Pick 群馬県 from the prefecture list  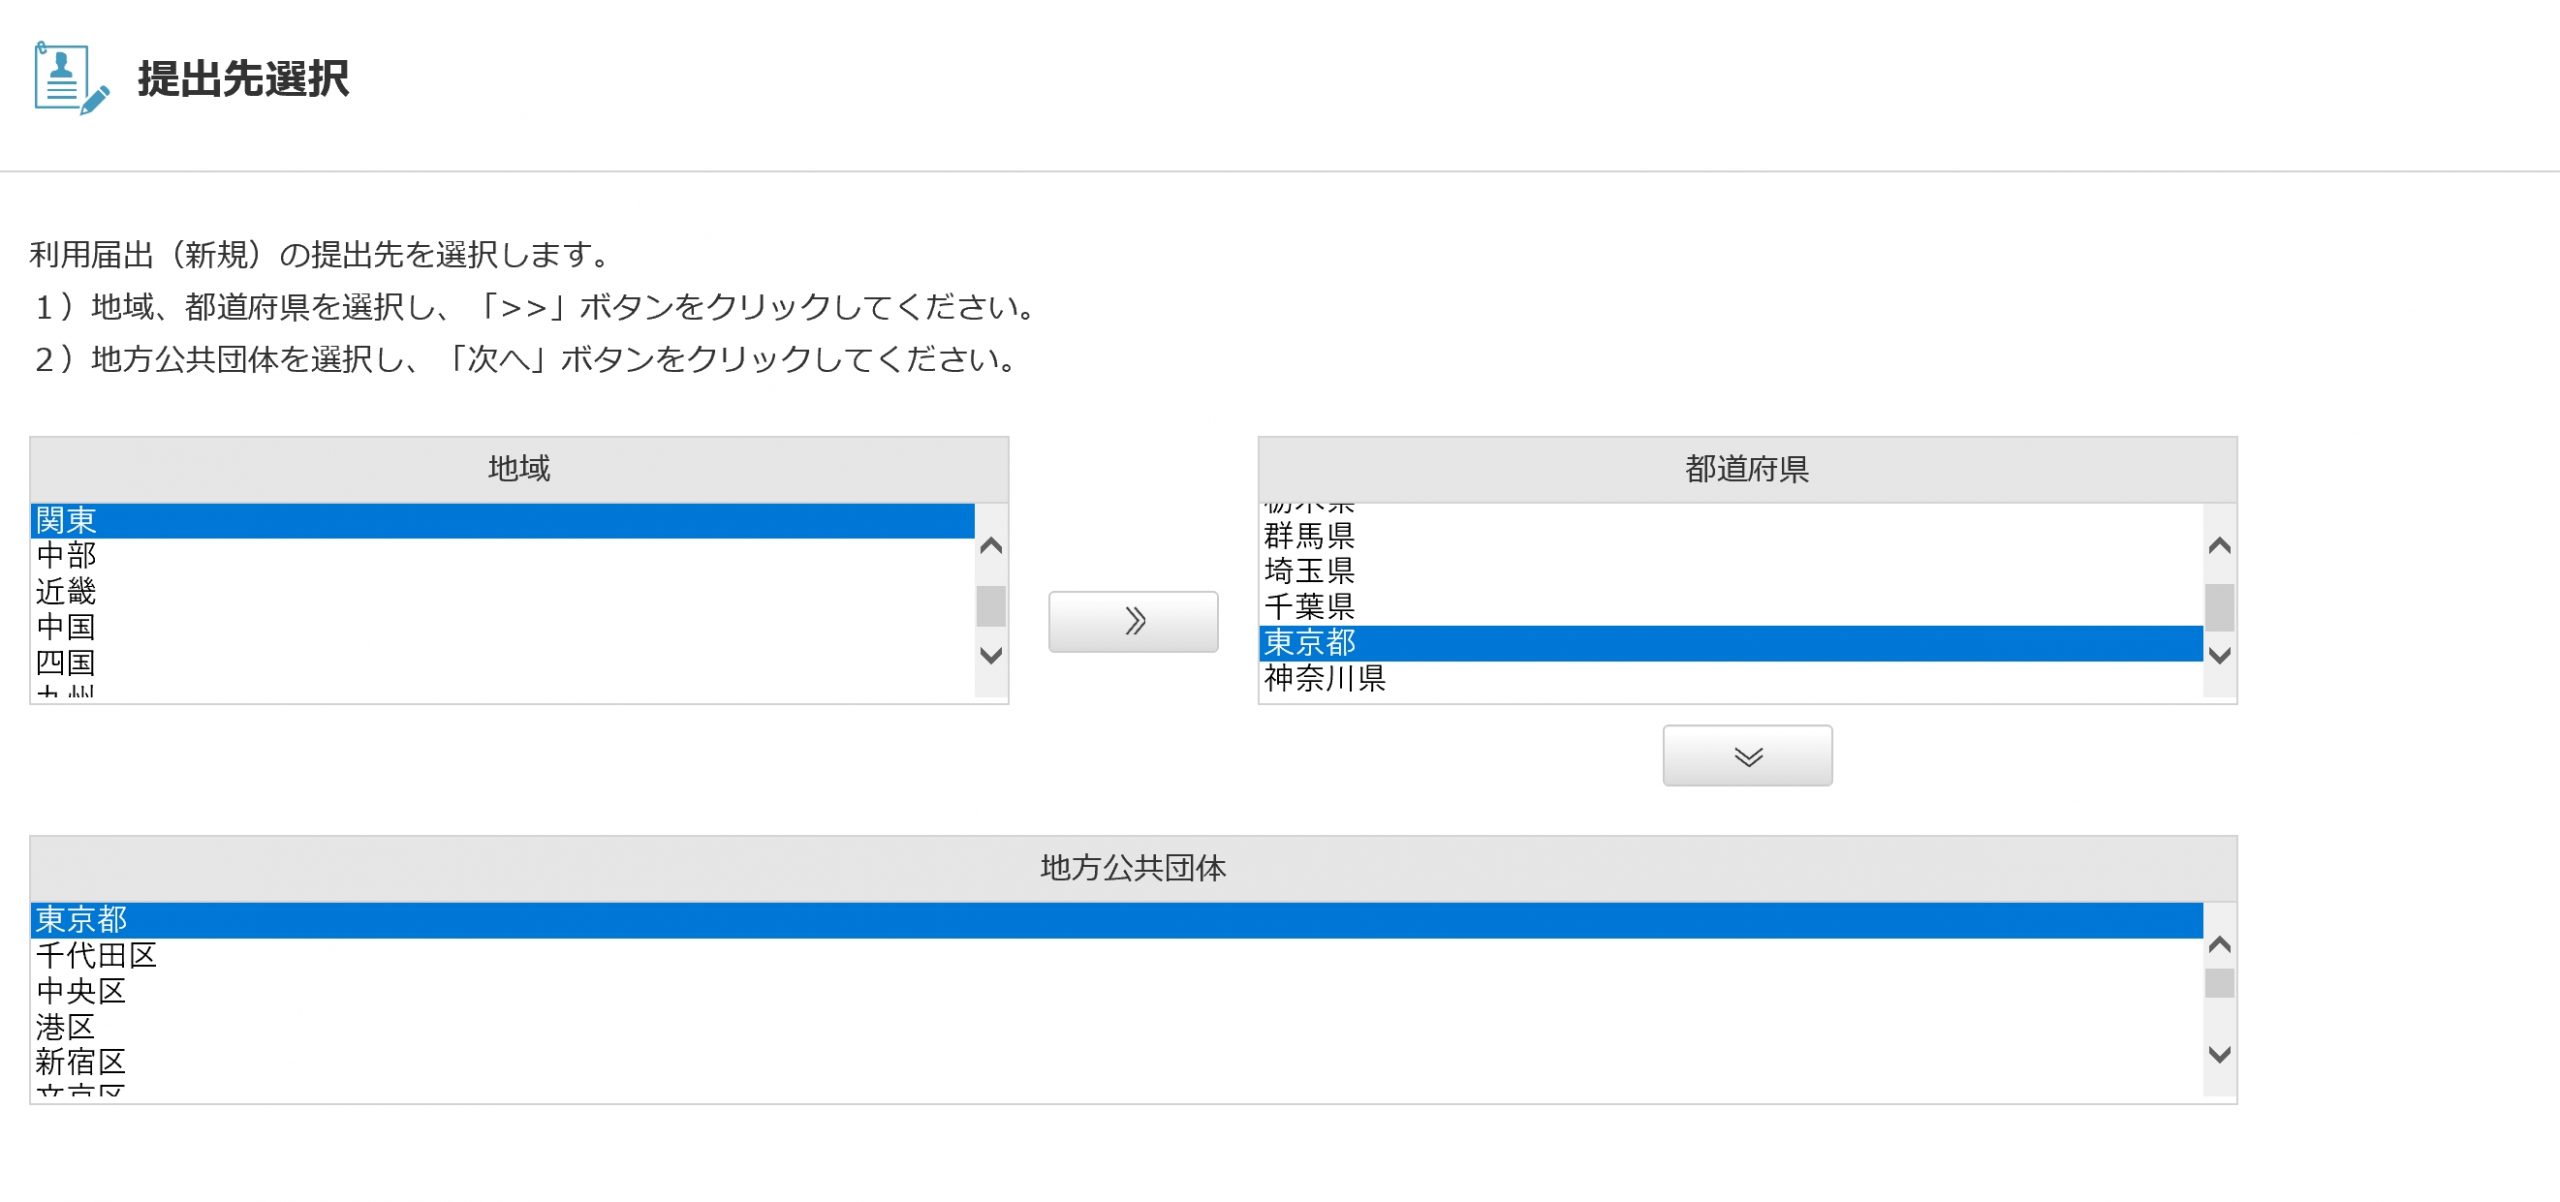pos(1309,536)
